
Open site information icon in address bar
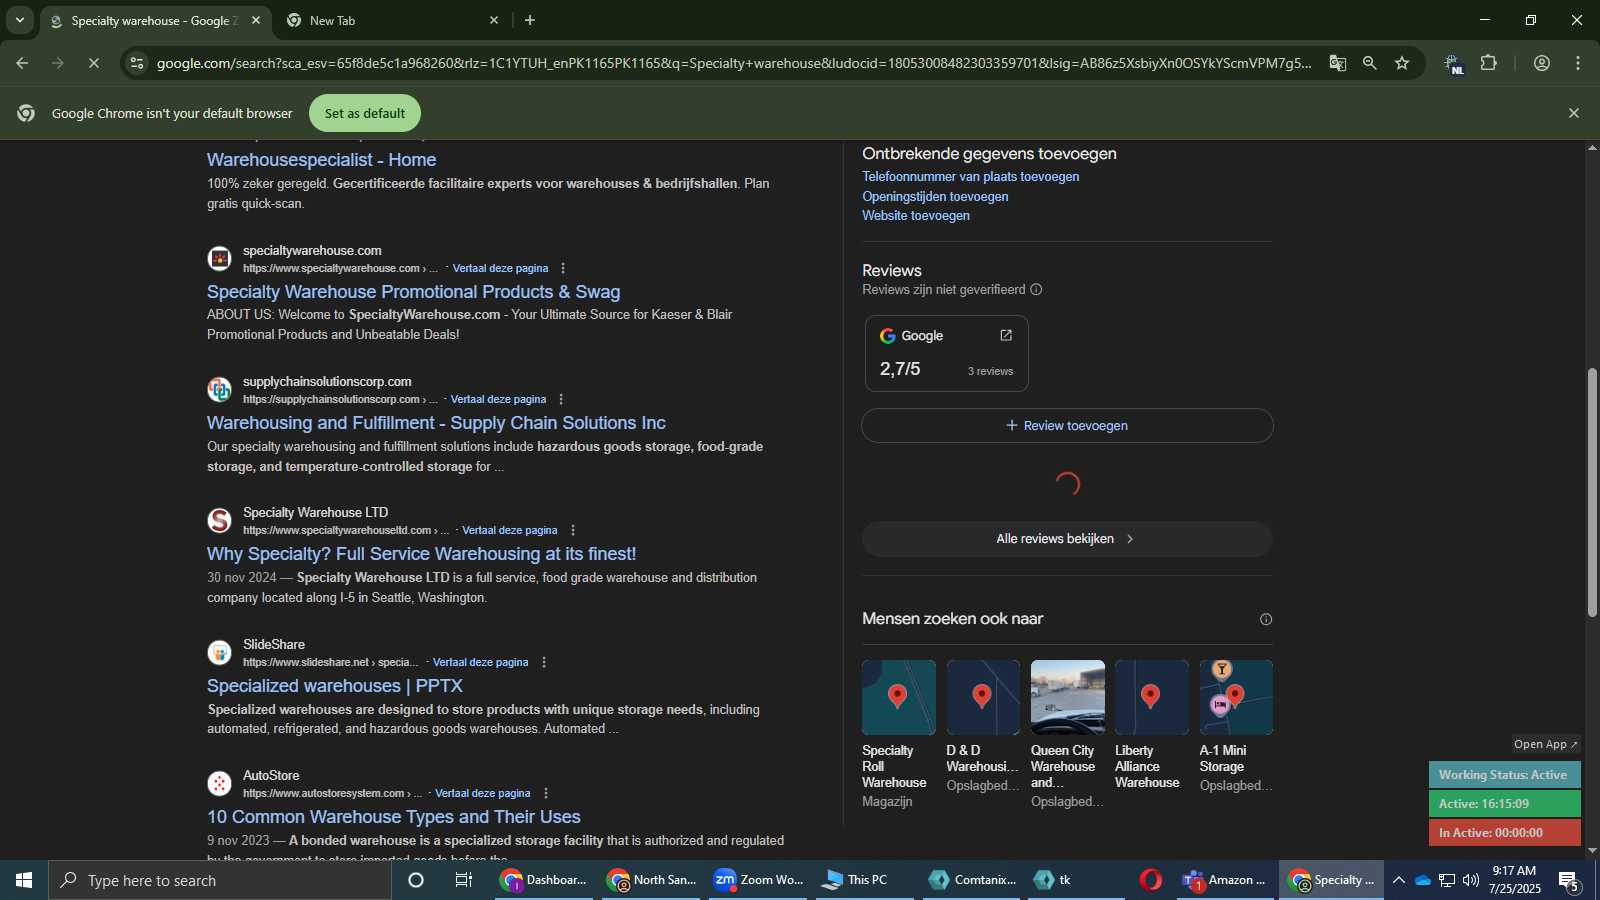137,63
